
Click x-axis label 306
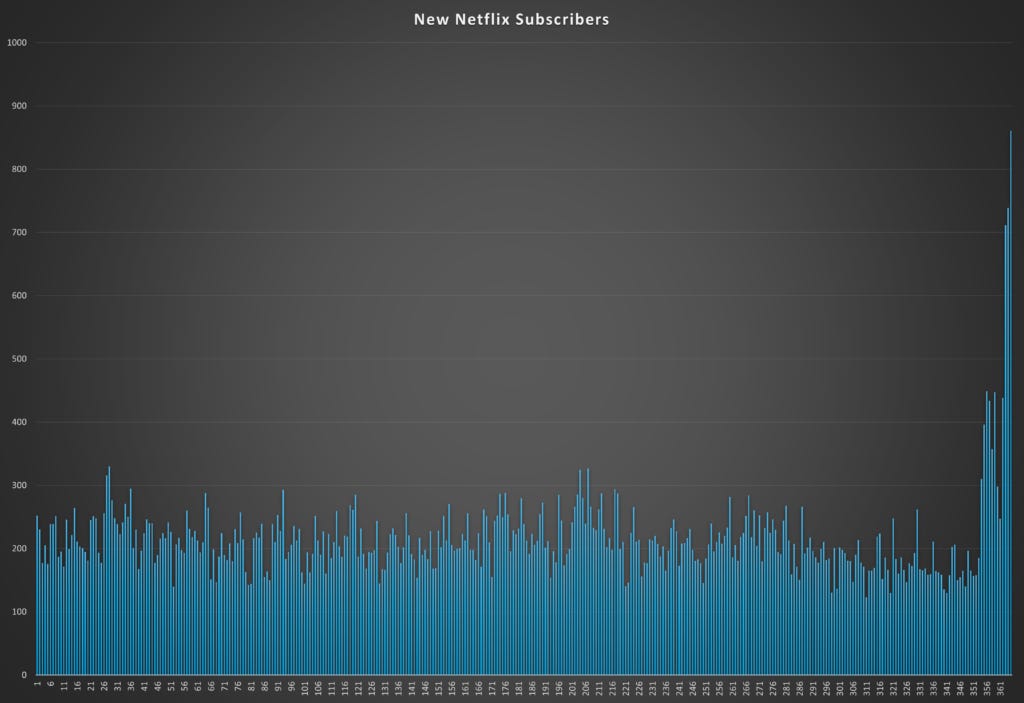854,689
